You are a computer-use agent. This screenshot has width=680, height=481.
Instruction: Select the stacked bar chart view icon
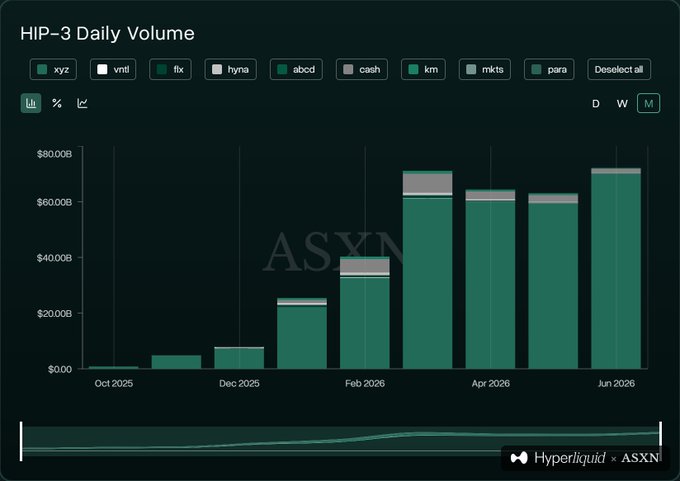coord(31,103)
